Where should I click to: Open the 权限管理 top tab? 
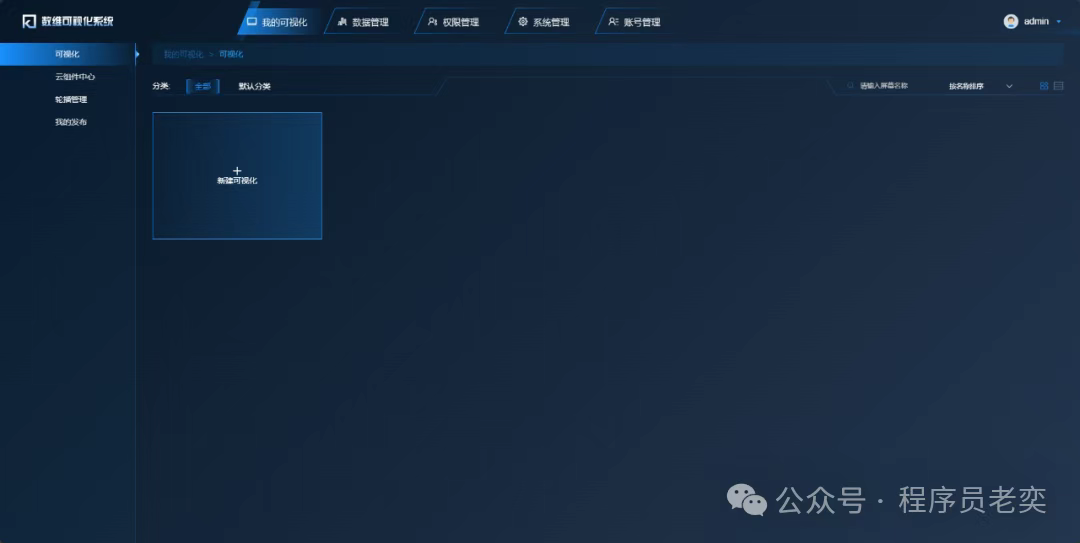pos(454,22)
